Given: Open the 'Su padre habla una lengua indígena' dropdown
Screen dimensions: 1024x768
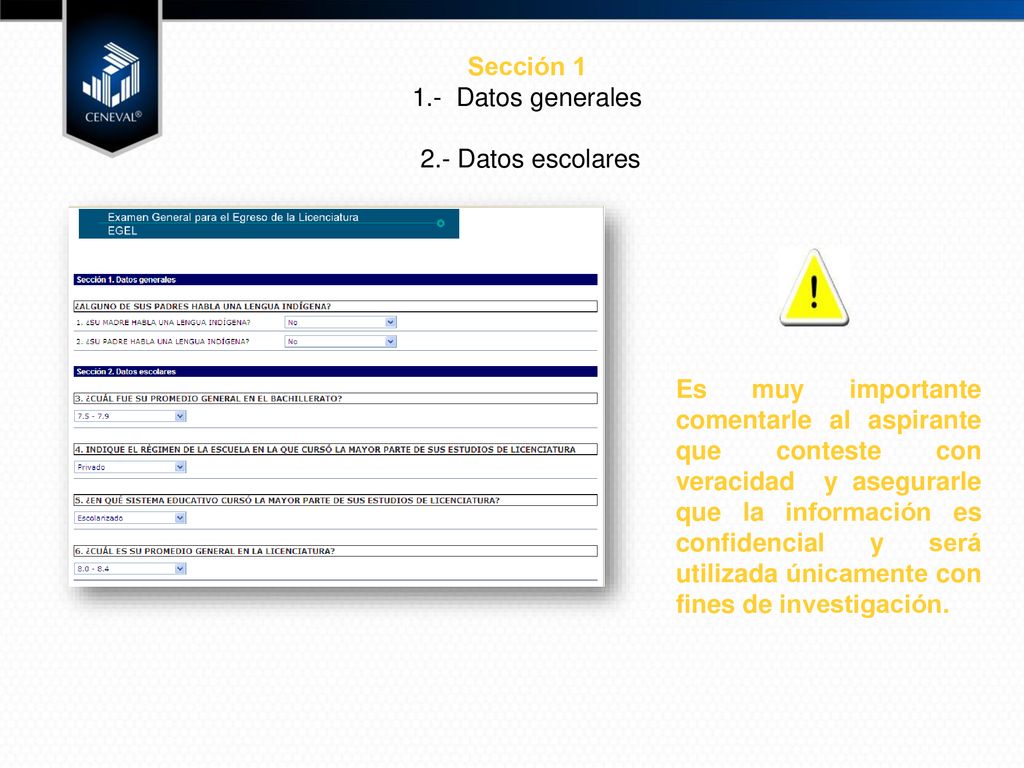Looking at the screenshot, I should pos(340,342).
